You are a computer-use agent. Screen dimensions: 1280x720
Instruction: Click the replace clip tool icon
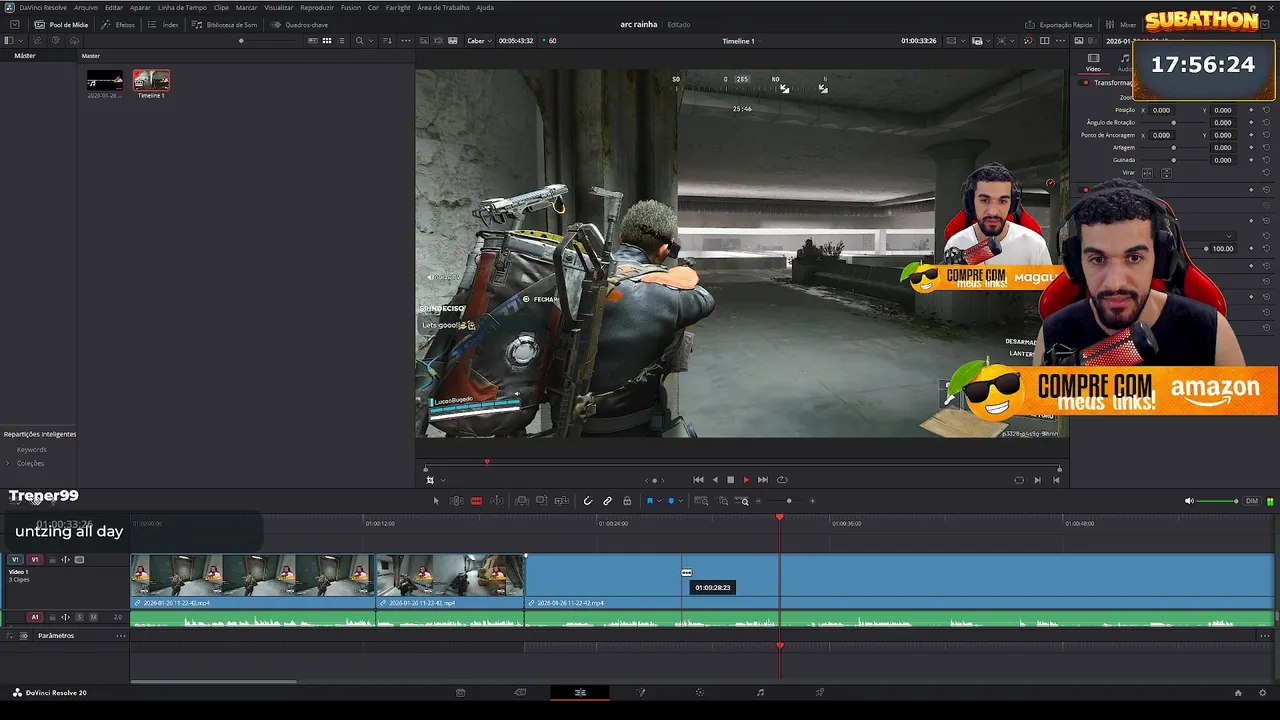(x=562, y=501)
